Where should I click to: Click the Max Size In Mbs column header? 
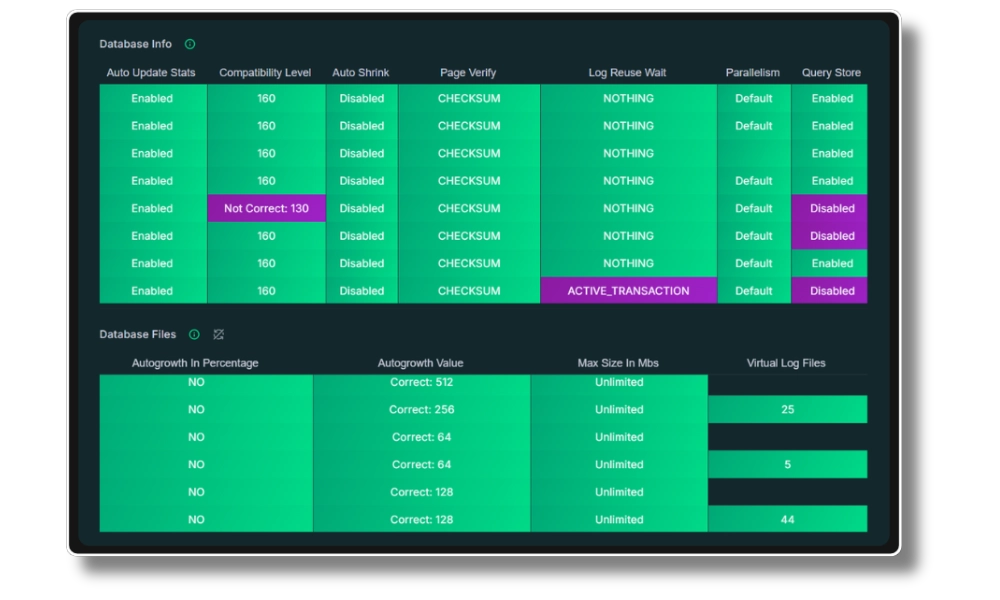click(618, 363)
